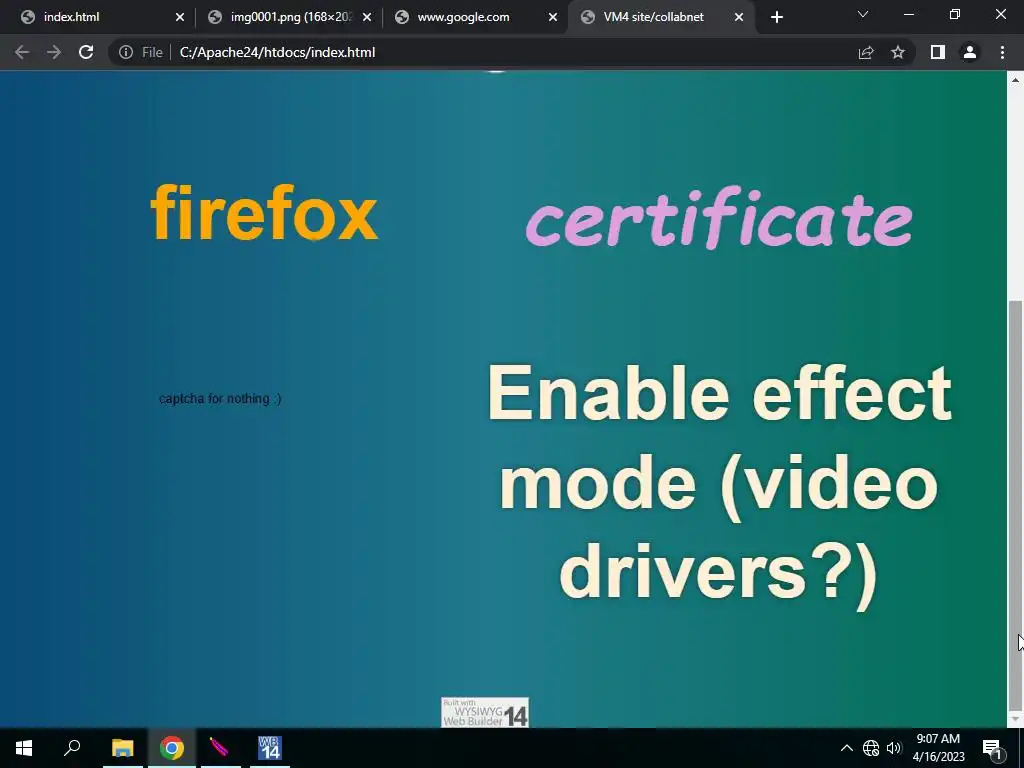Toggle the browser side panel
This screenshot has width=1024, height=768.
tap(938, 52)
